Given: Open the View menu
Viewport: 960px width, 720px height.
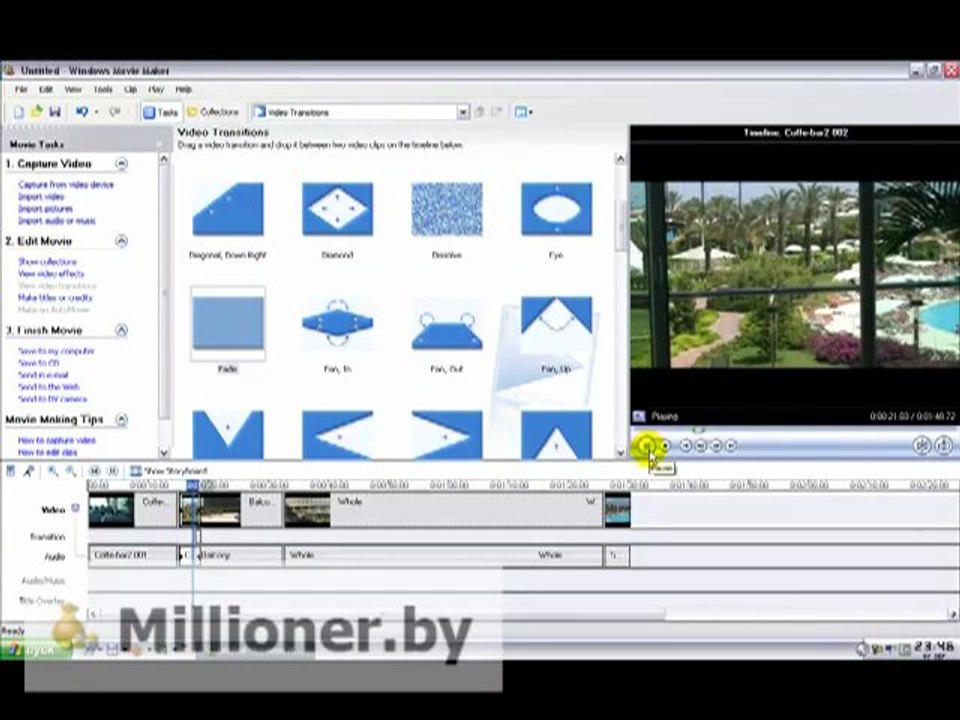Looking at the screenshot, I should point(73,89).
